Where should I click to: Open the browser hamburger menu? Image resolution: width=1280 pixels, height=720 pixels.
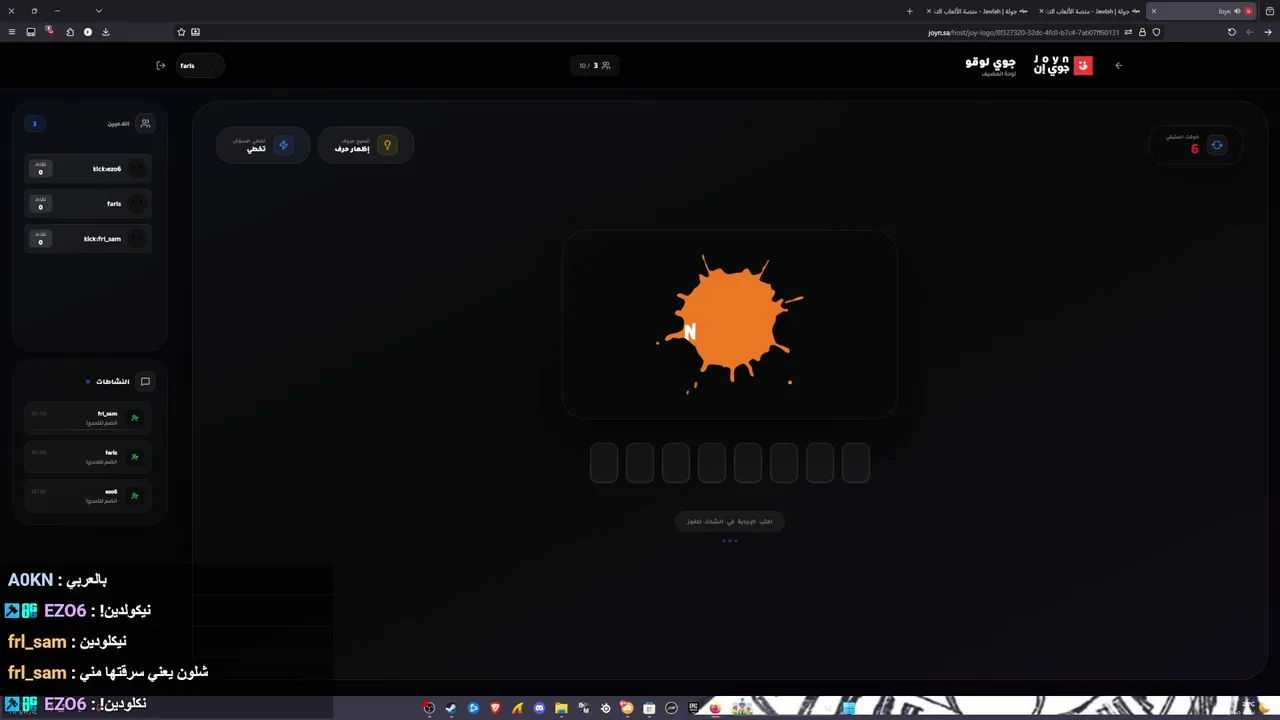[12, 32]
